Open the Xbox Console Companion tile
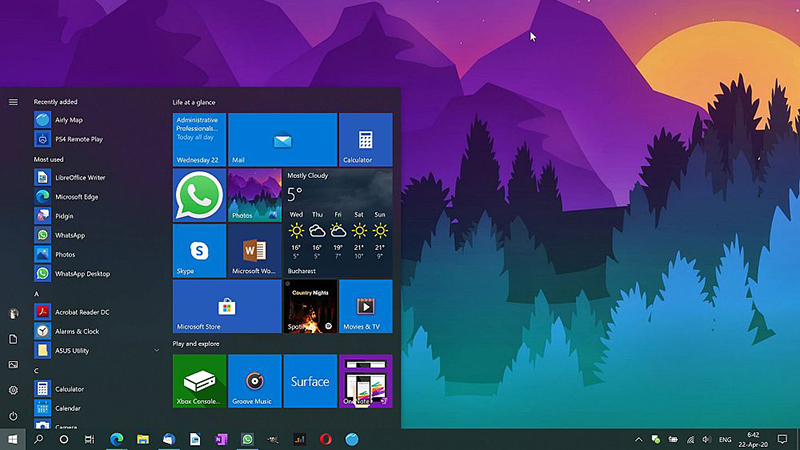Image resolution: width=800 pixels, height=450 pixels. tap(199, 381)
